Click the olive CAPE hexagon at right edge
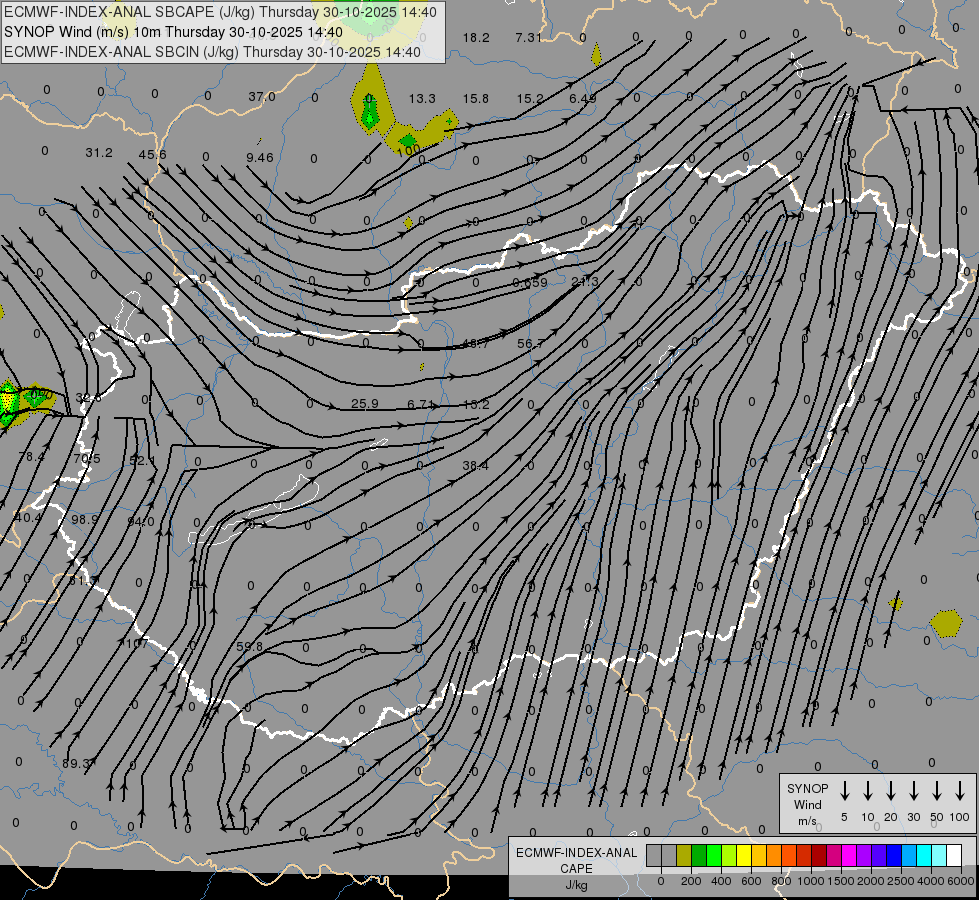979x900 pixels. click(x=945, y=623)
